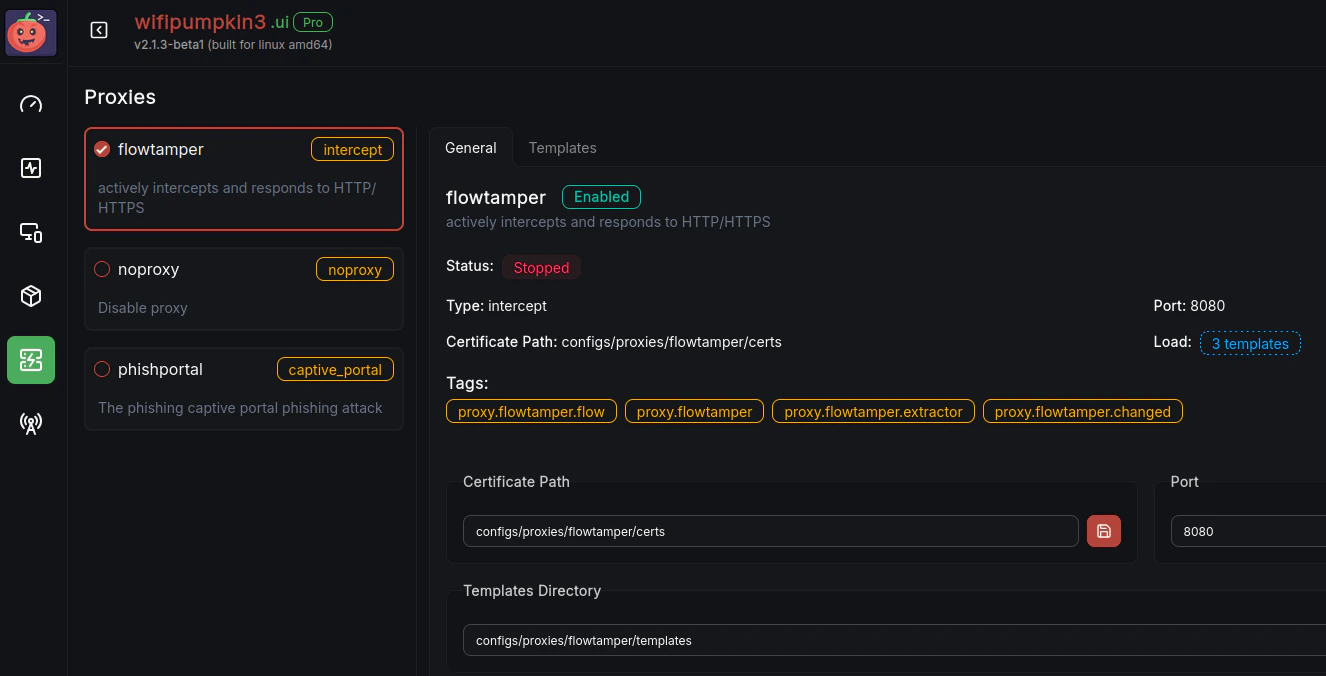1326x676 pixels.
Task: Click the 3 templates load badge
Action: tap(1250, 343)
